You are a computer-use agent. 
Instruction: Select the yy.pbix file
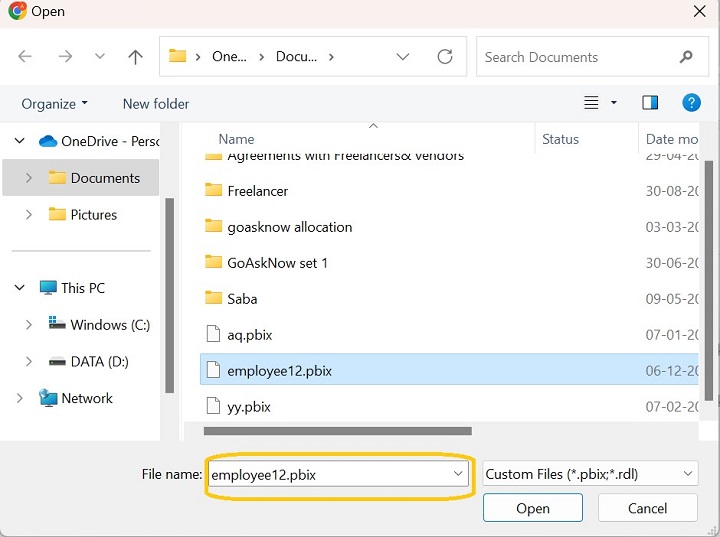point(249,407)
